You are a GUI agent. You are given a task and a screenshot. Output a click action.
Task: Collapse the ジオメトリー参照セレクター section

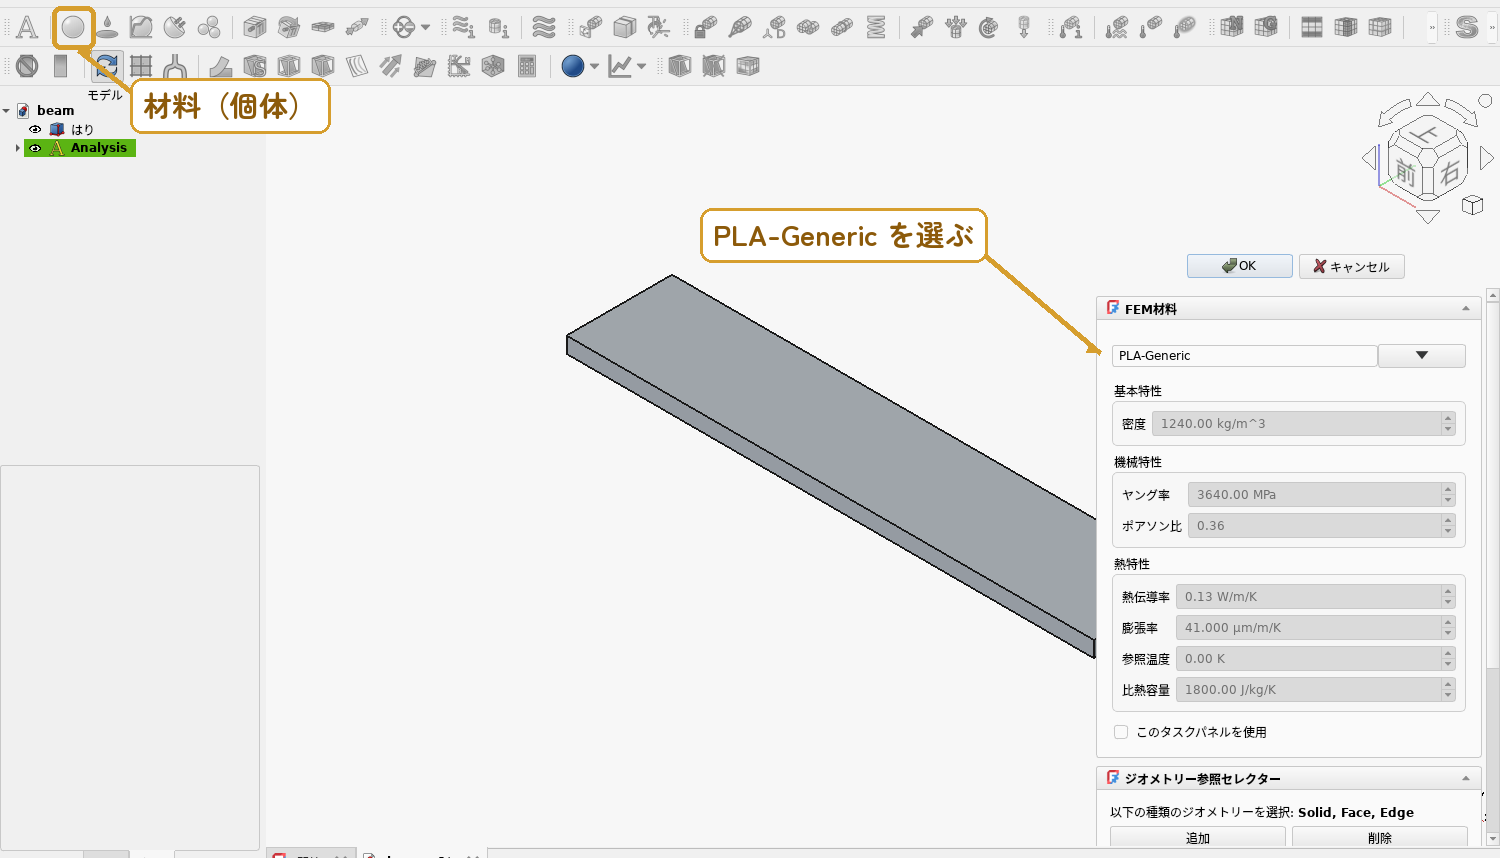pyautogui.click(x=1466, y=779)
